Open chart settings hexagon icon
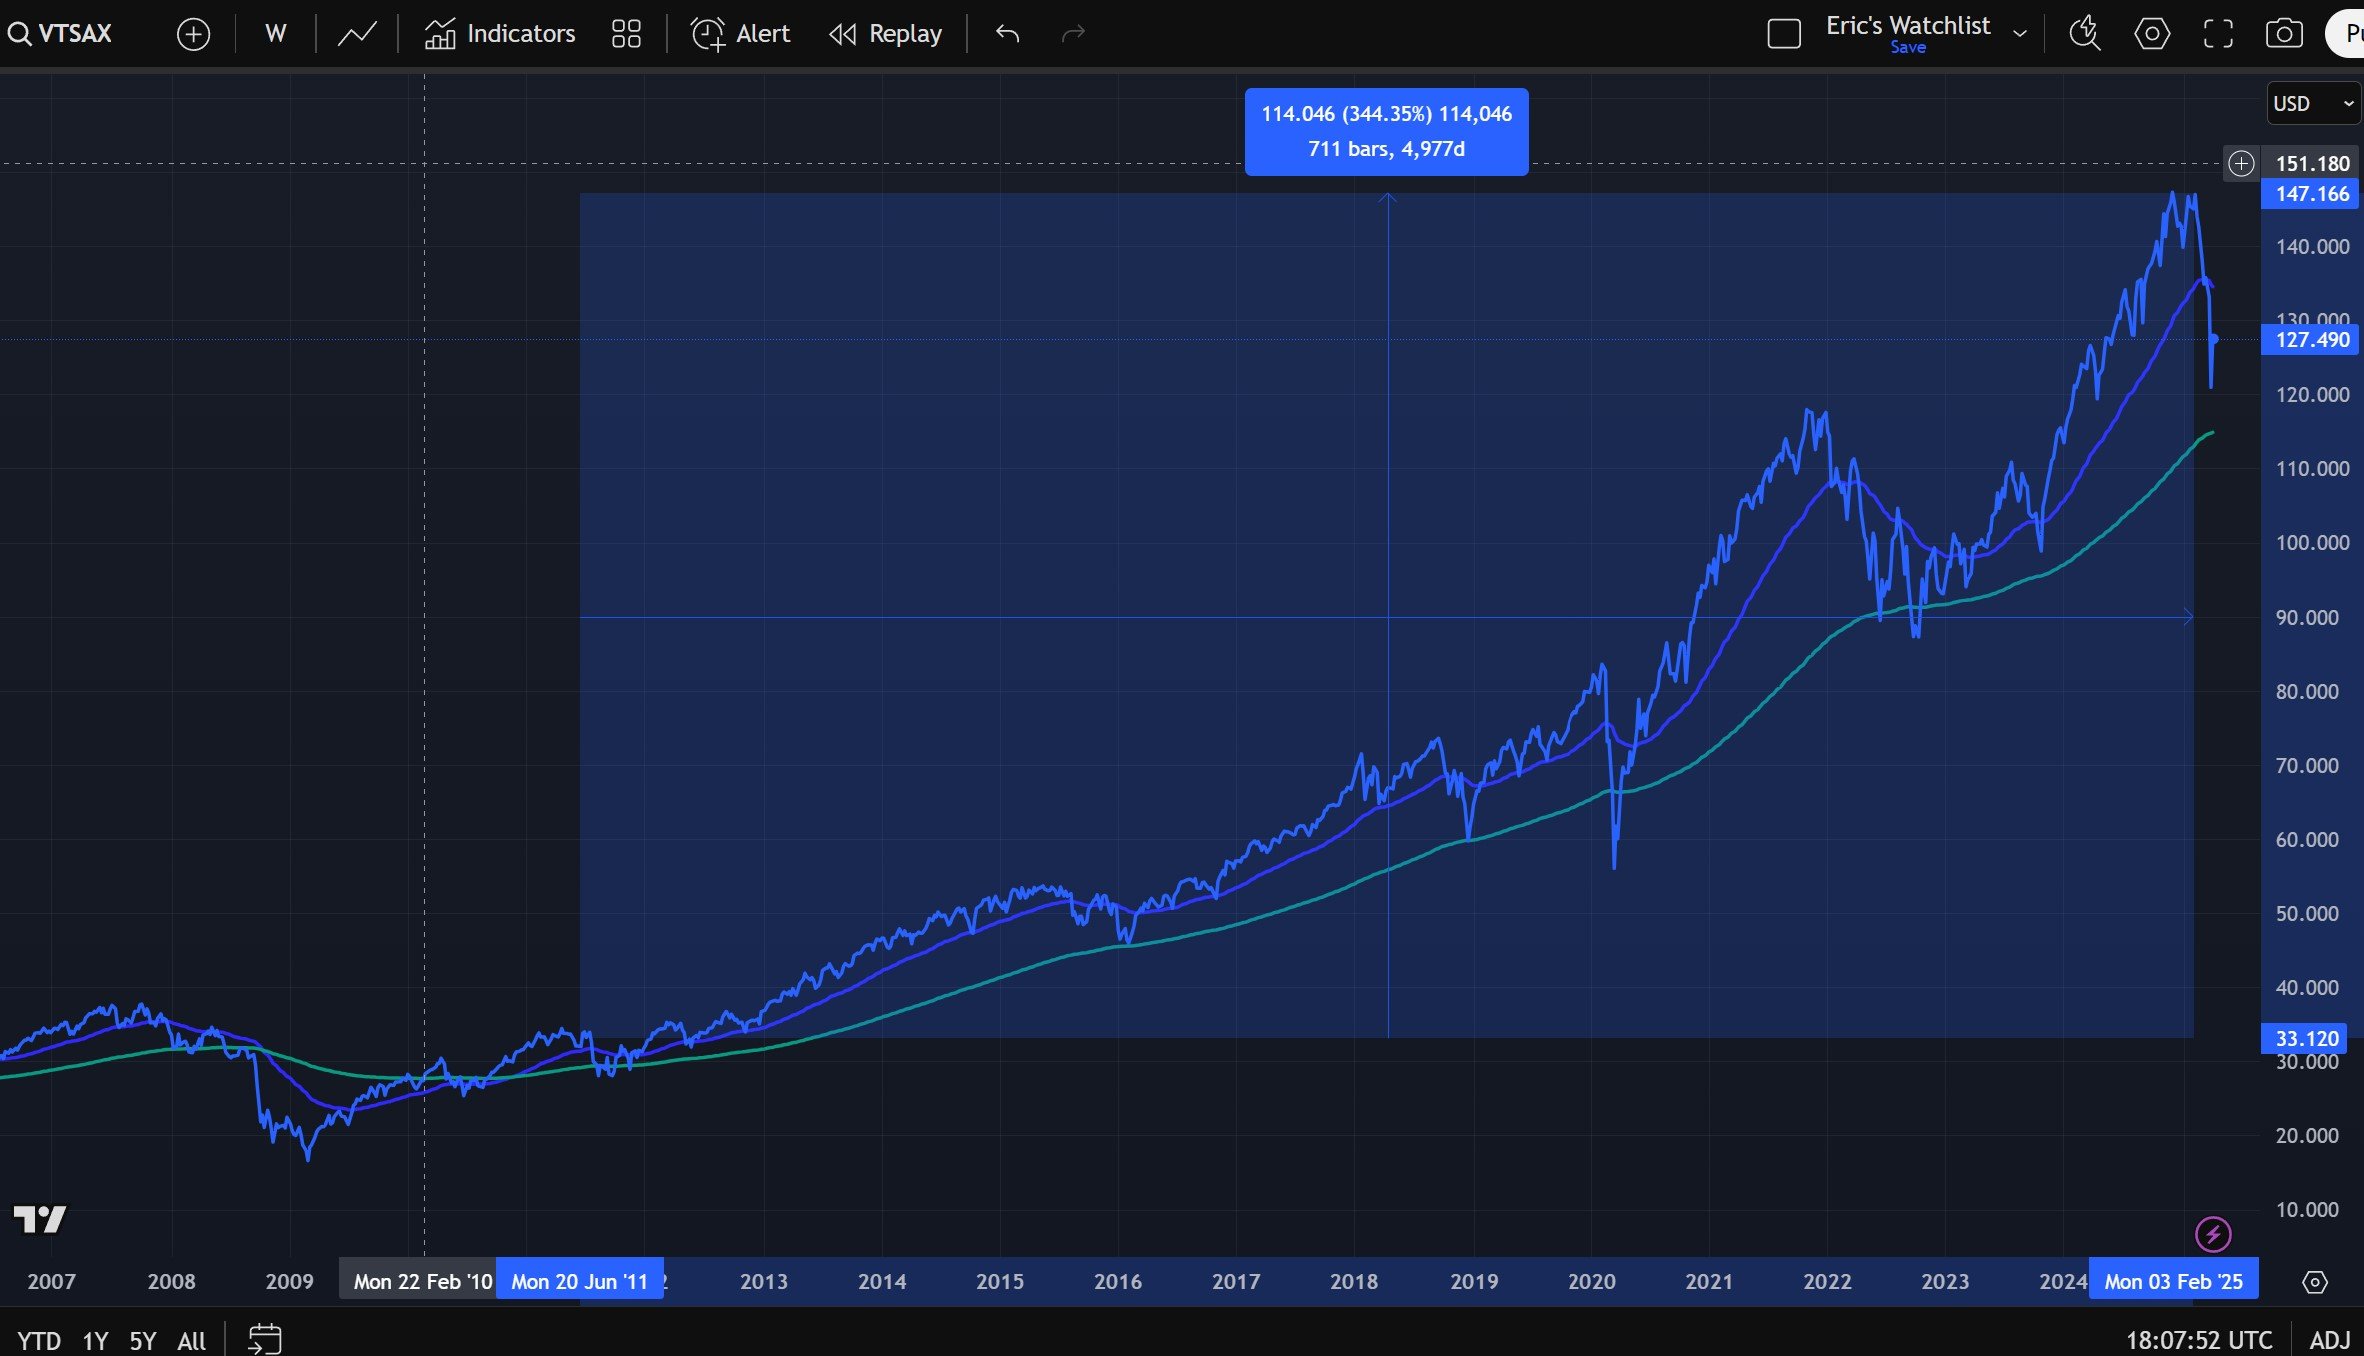Image resolution: width=2364 pixels, height=1356 pixels. point(2152,34)
